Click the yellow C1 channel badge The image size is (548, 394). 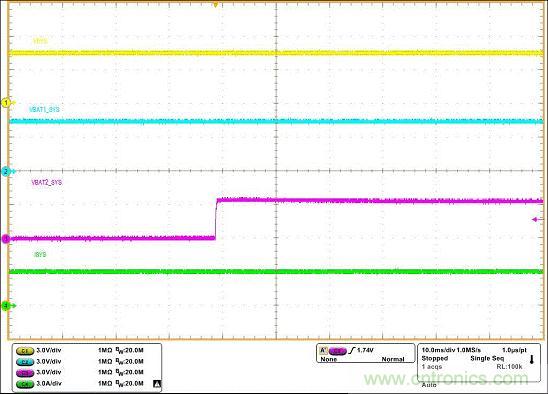(25, 350)
